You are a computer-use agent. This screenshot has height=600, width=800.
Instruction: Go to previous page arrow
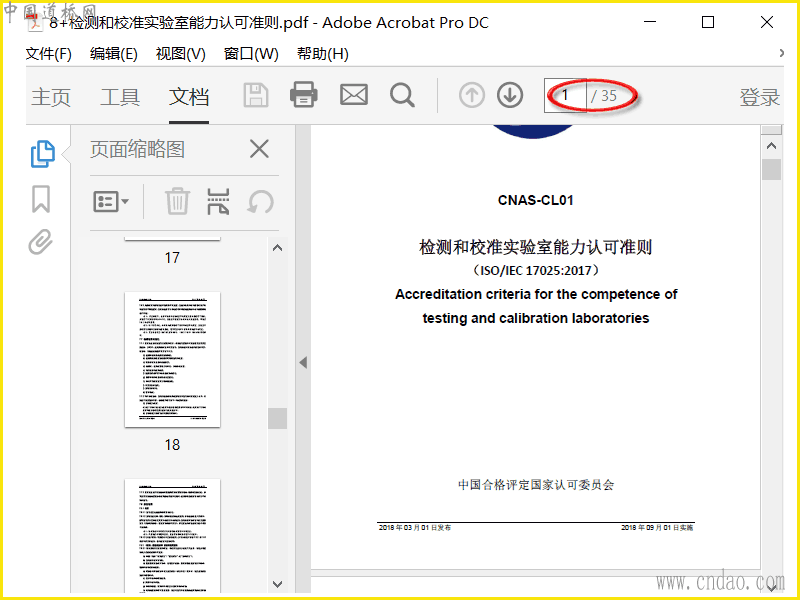pos(471,95)
